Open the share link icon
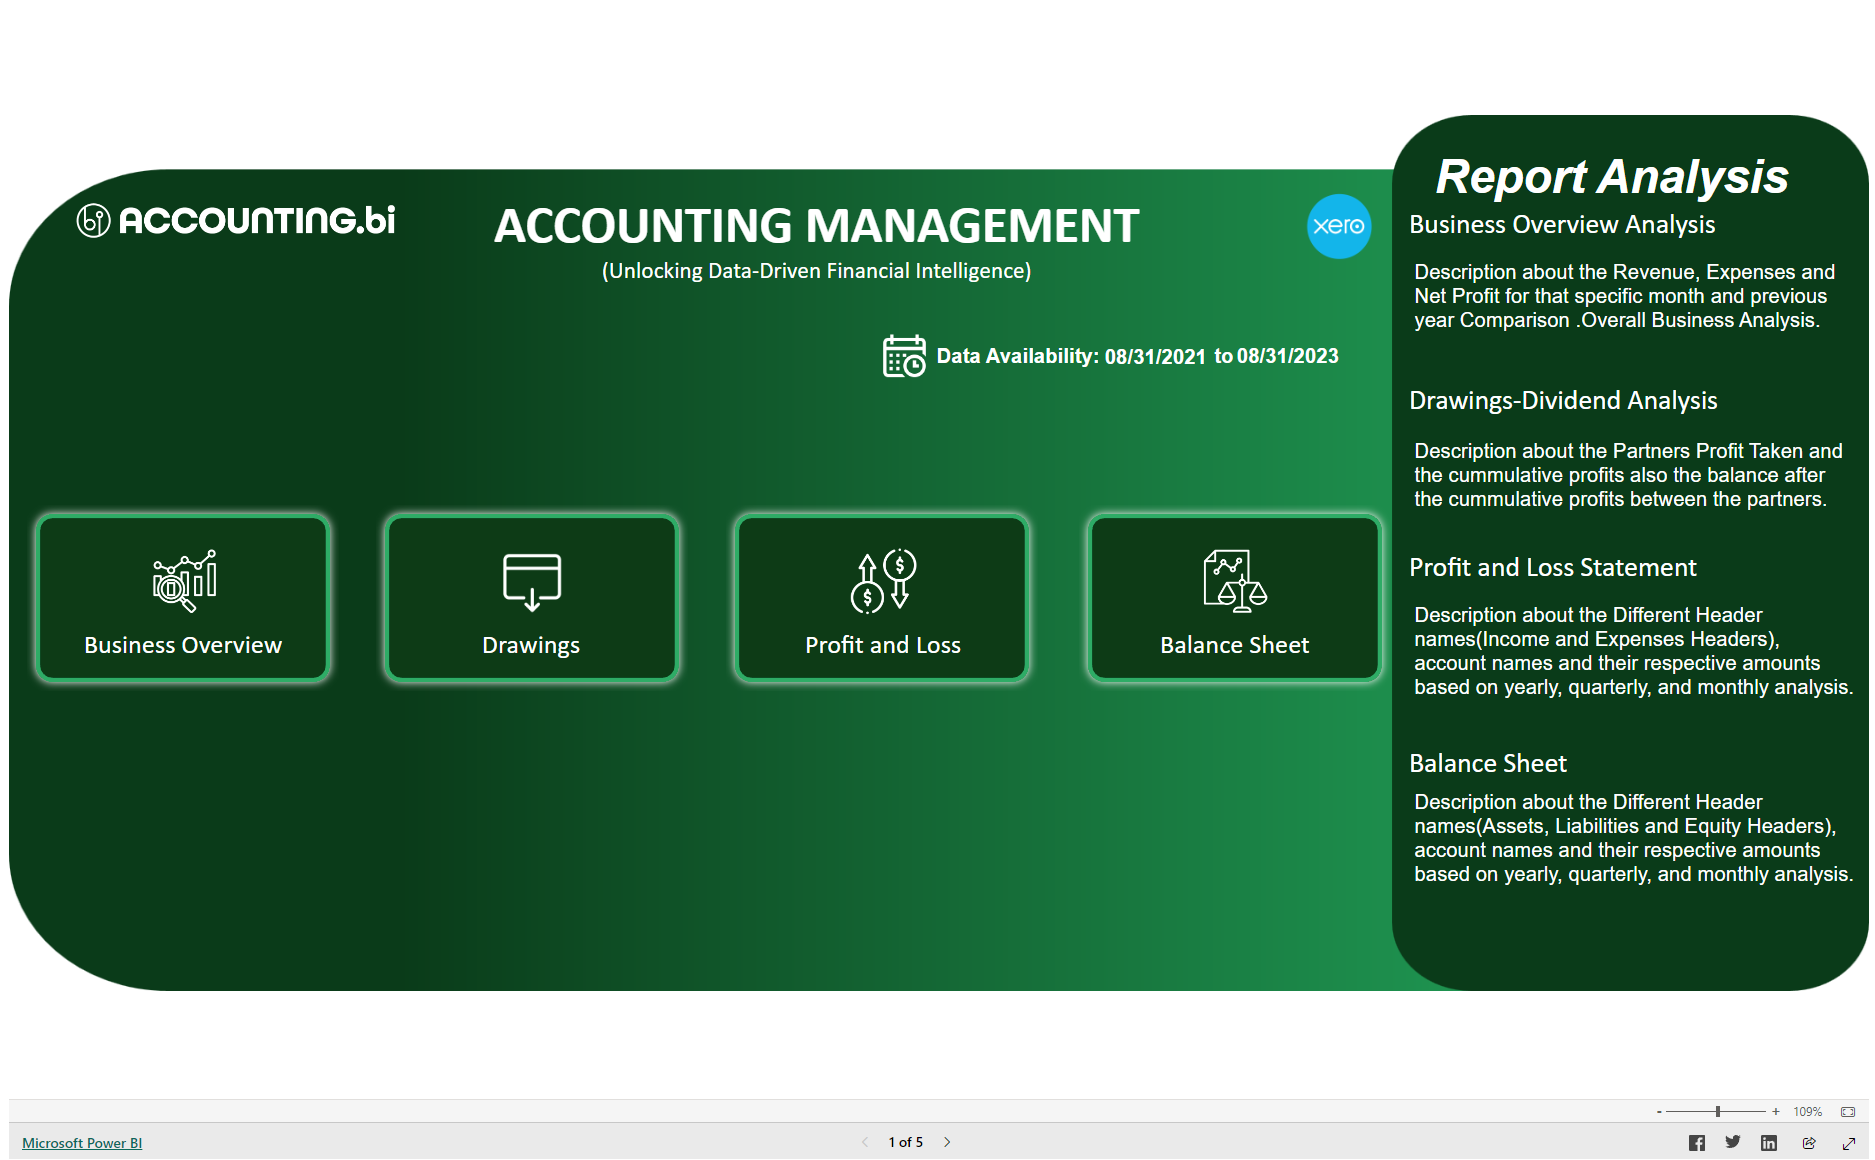The image size is (1875, 1160). coord(1806,1142)
